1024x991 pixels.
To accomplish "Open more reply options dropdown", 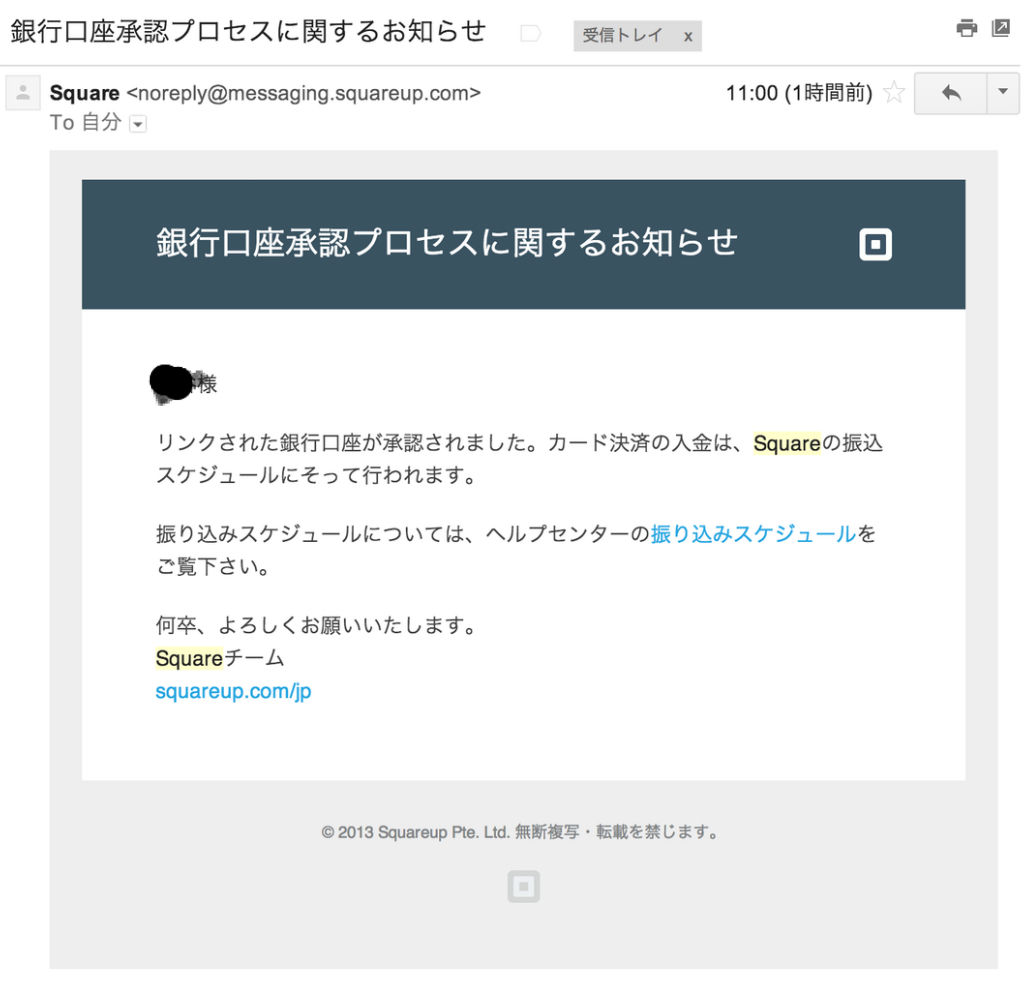I will click(x=1003, y=93).
